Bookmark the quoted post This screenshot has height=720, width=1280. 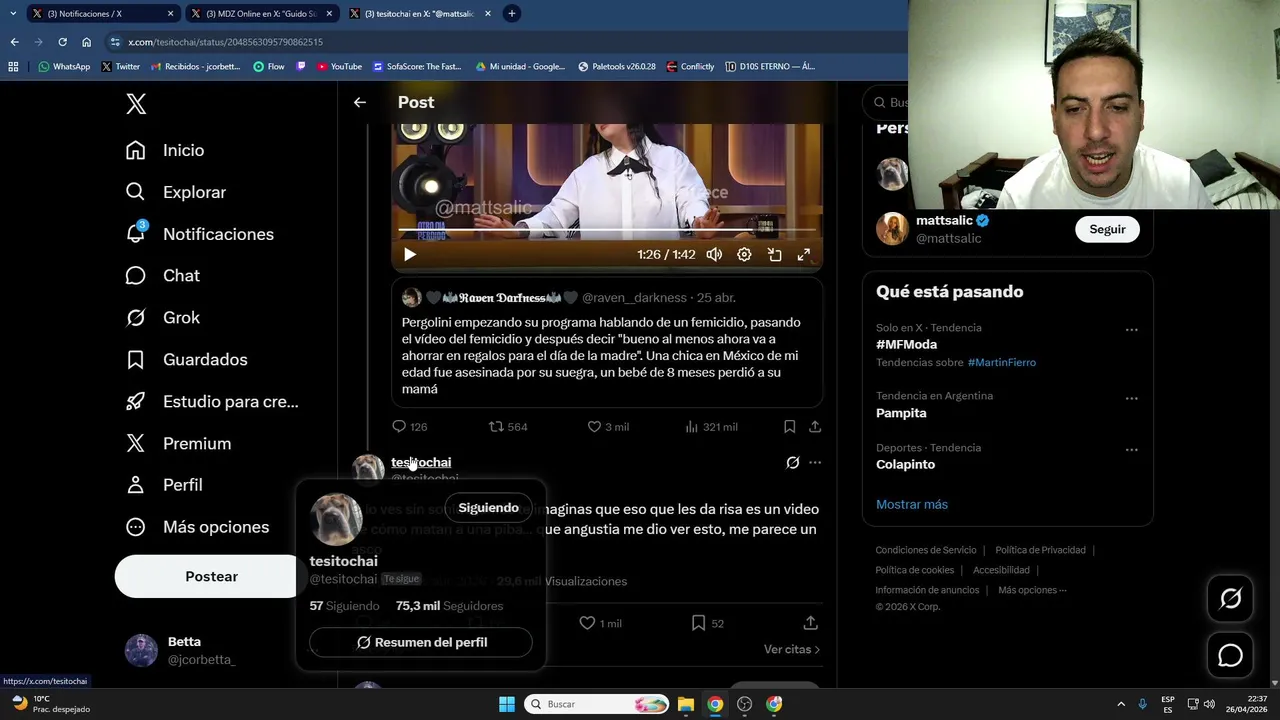point(789,426)
